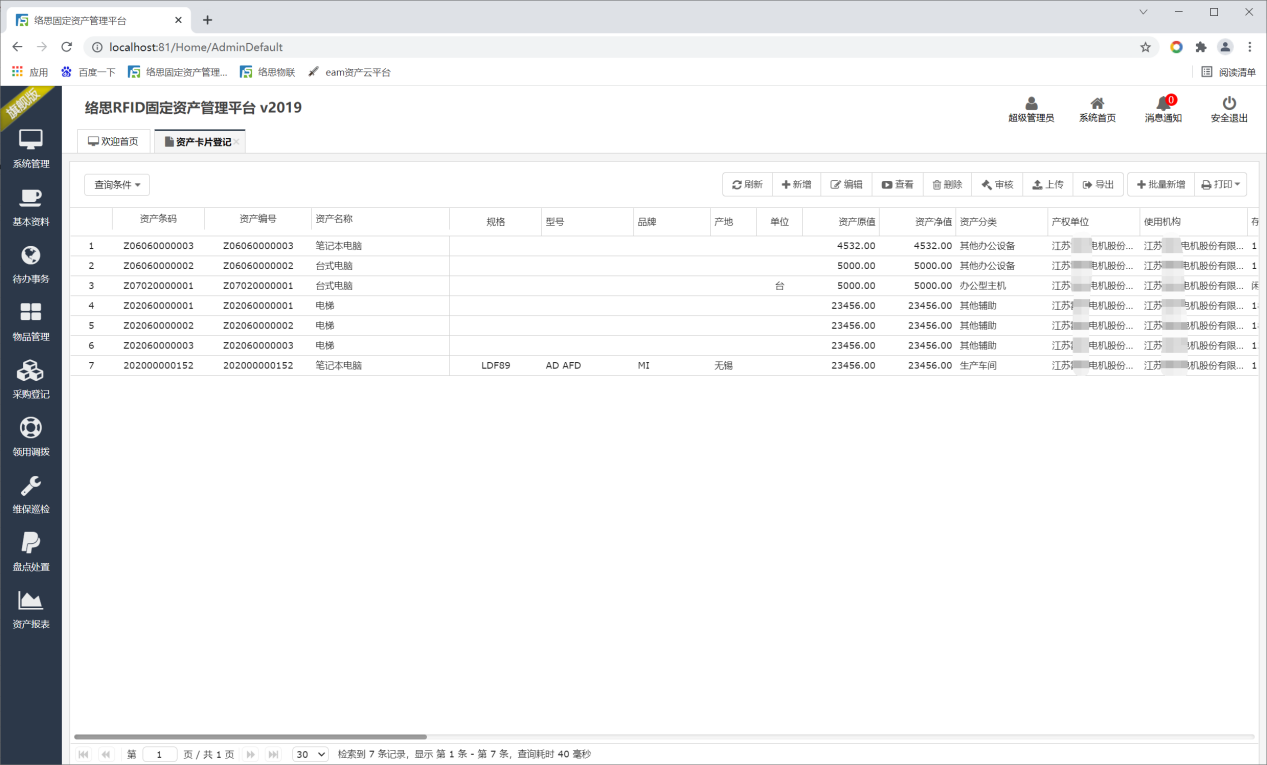The width and height of the screenshot is (1267, 765).
Task: Click the 删除 delete toolbar button
Action: click(947, 185)
